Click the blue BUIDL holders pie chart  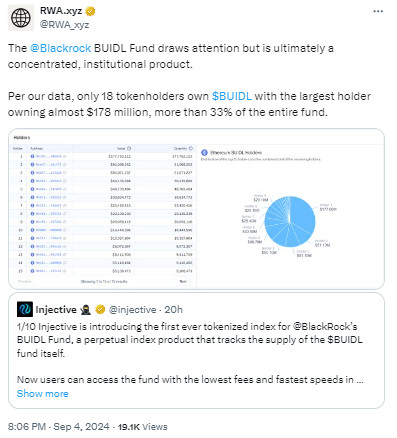[290, 222]
